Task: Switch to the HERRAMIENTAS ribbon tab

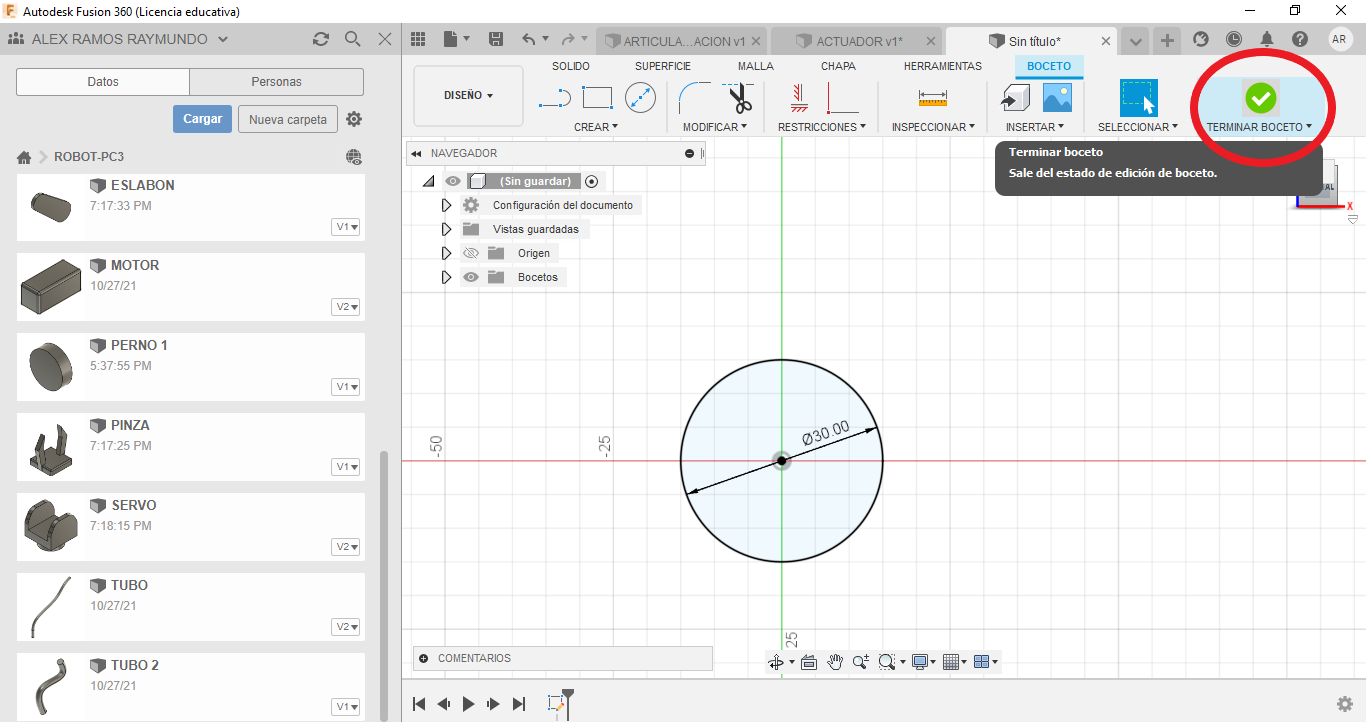Action: pos(943,66)
